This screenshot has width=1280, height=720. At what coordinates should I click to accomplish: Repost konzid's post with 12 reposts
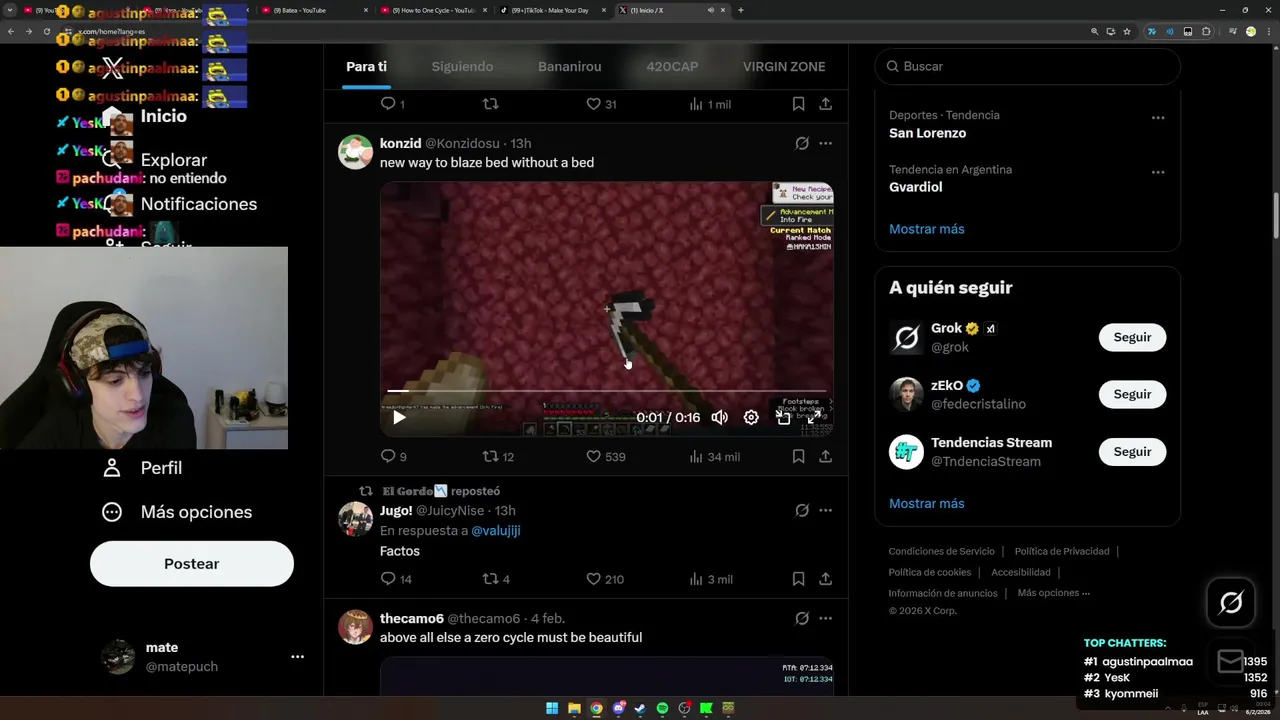(x=498, y=456)
